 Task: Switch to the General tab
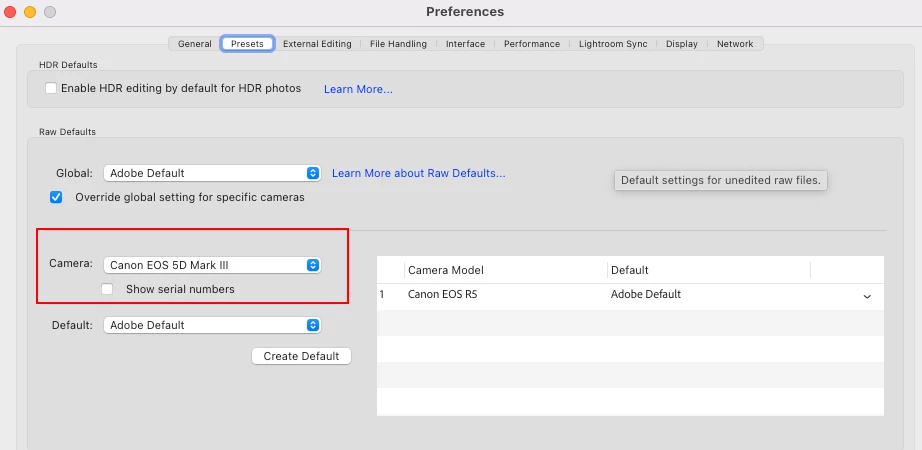[194, 44]
